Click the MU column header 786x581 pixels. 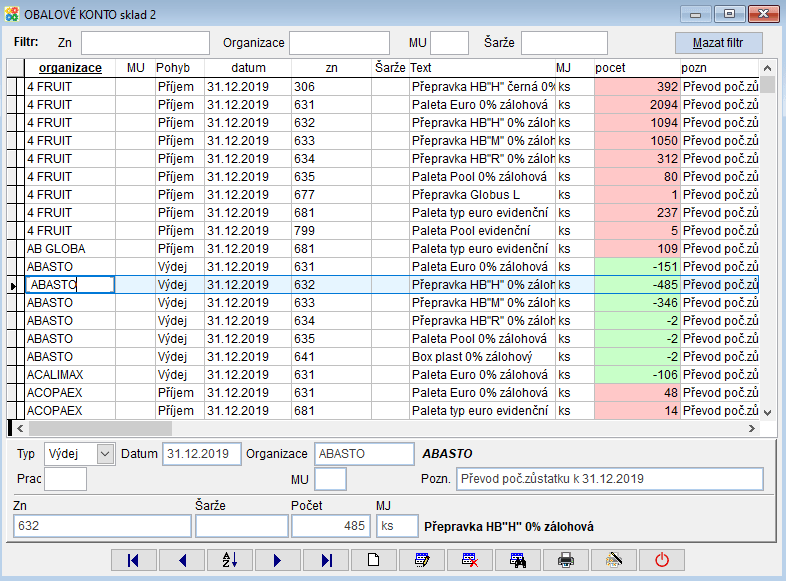[x=135, y=68]
